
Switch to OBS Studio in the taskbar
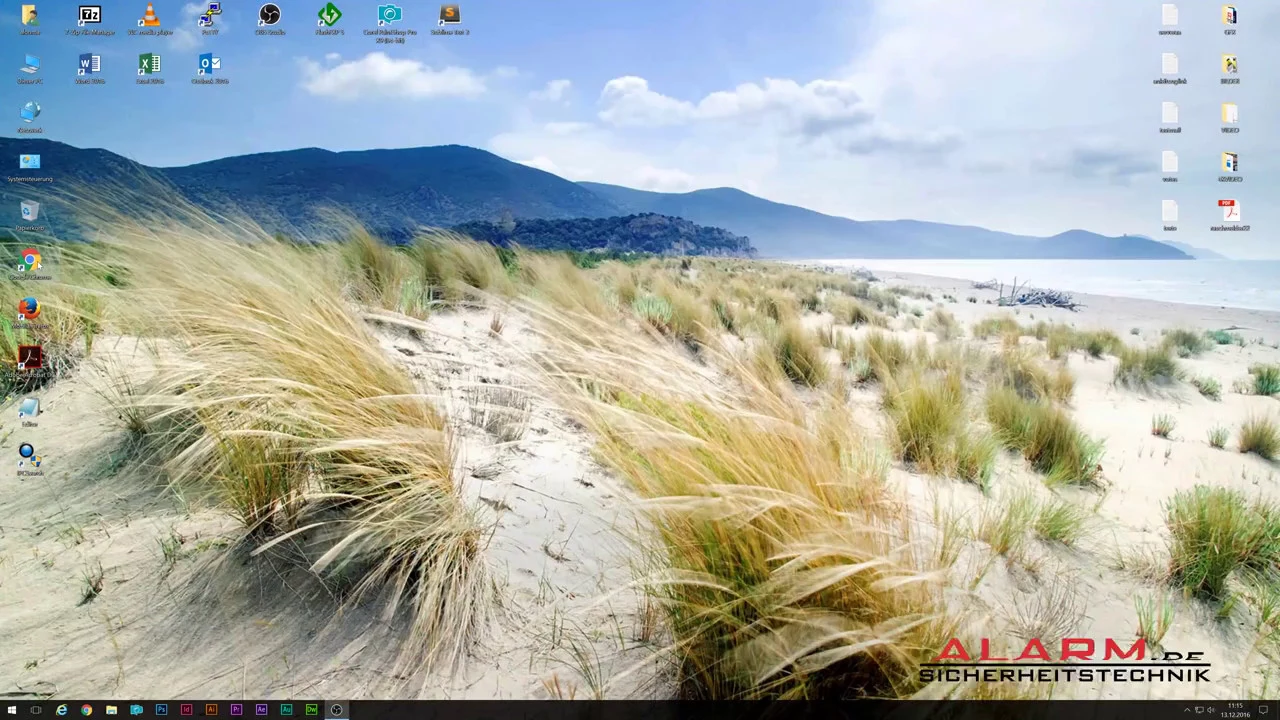click(336, 710)
